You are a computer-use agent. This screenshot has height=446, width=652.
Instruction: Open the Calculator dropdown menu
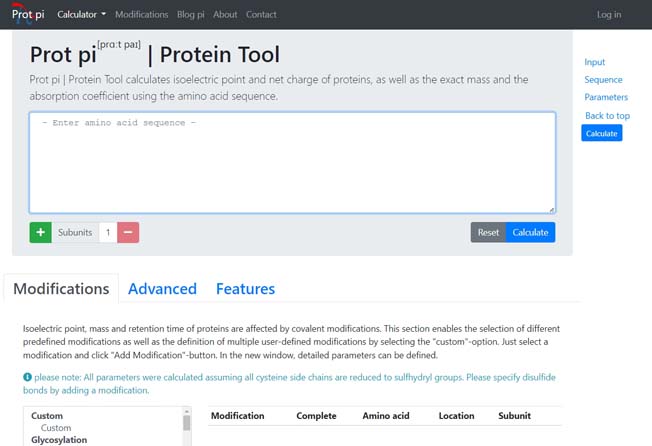click(81, 15)
